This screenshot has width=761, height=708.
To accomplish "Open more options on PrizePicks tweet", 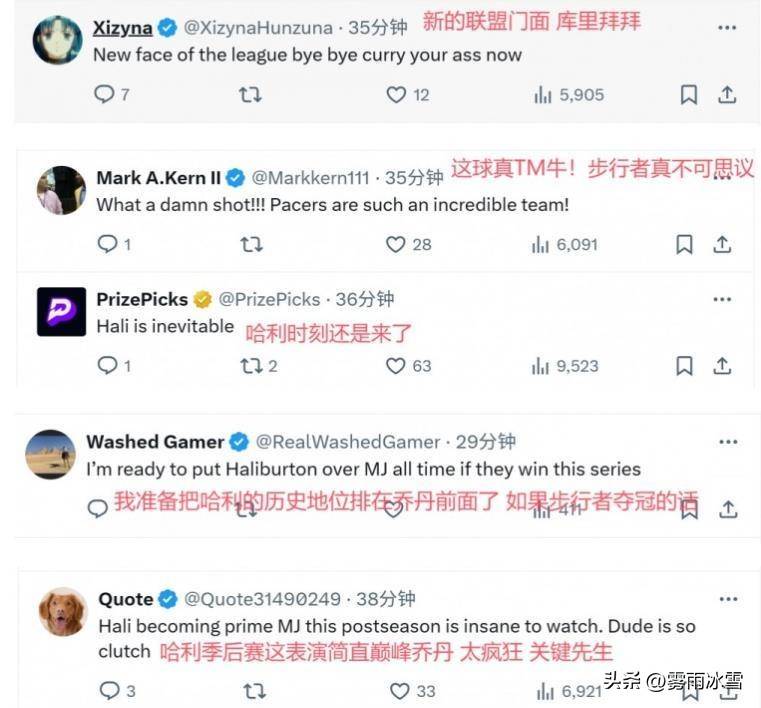I will tap(722, 299).
